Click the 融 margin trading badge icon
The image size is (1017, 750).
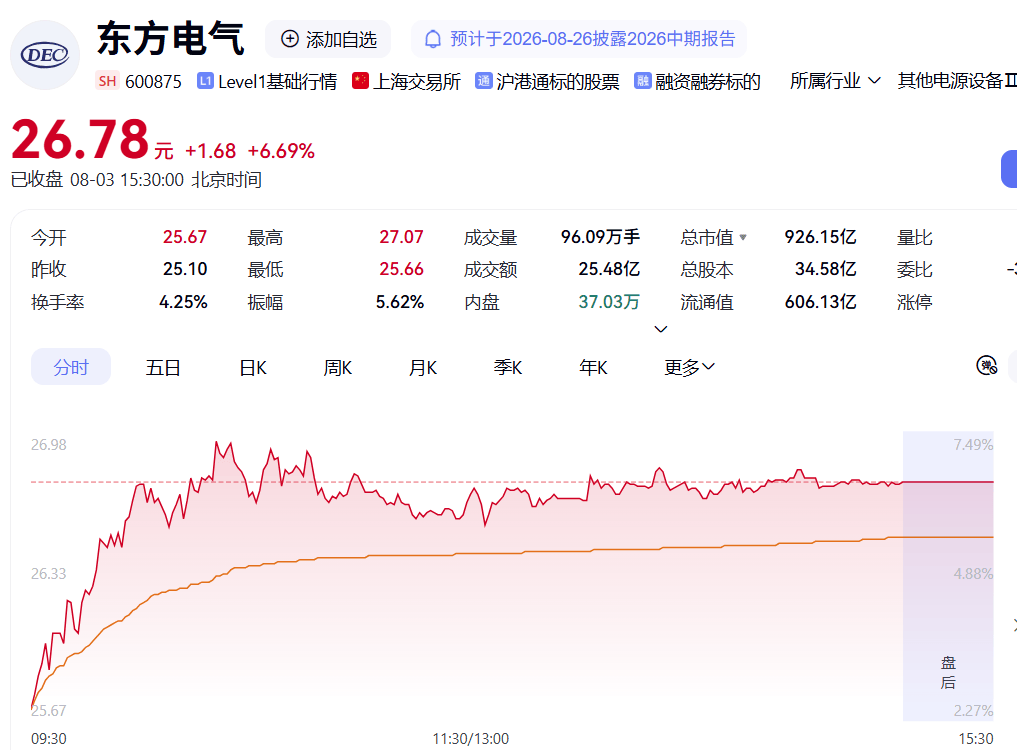[642, 80]
